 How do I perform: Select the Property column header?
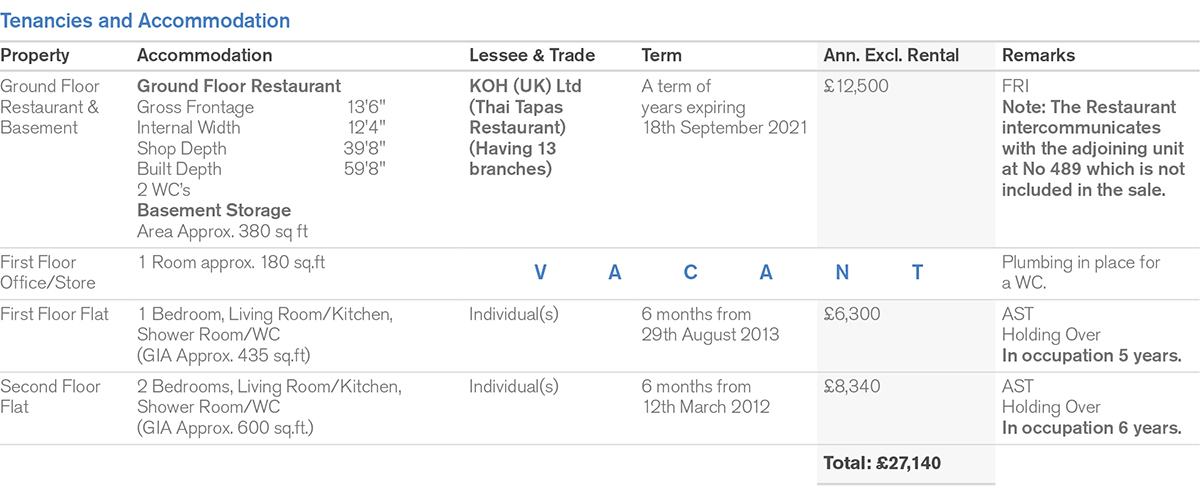pos(35,56)
